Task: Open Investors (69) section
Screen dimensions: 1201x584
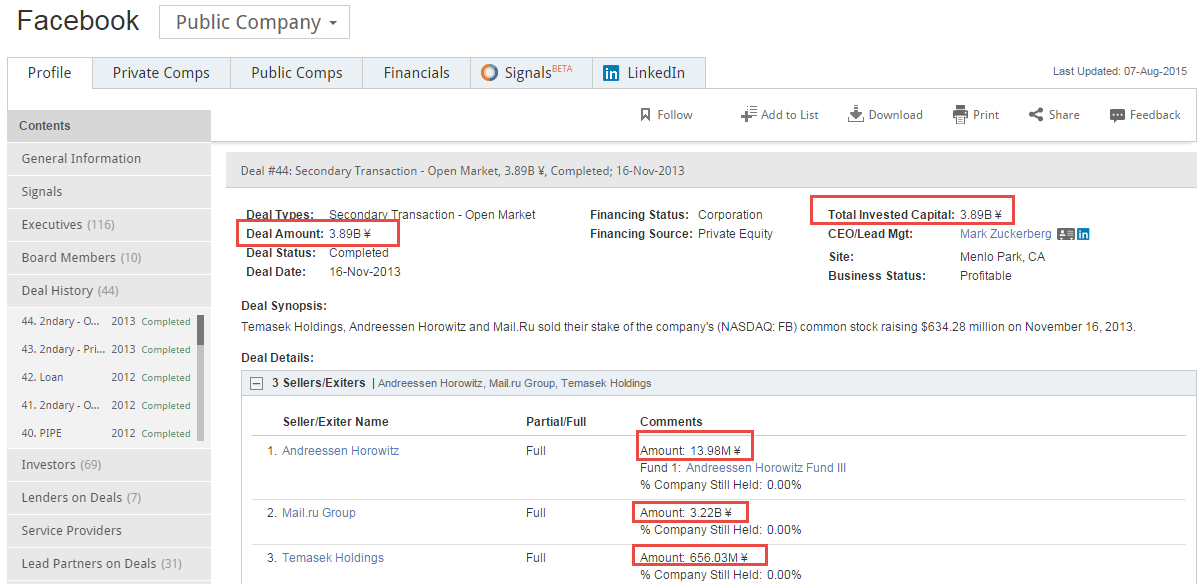Action: point(109,465)
